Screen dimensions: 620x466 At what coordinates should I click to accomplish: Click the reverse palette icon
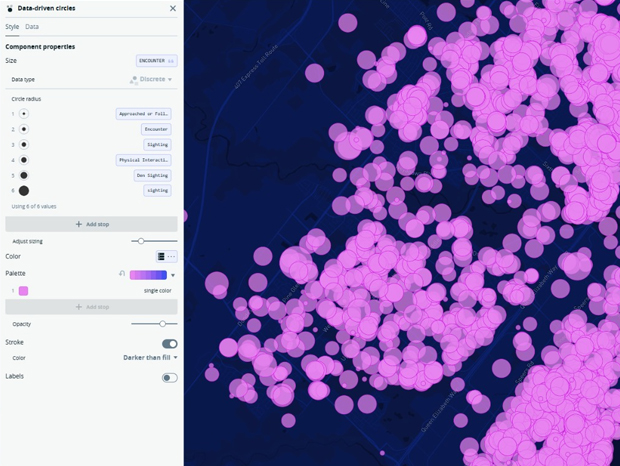122,274
